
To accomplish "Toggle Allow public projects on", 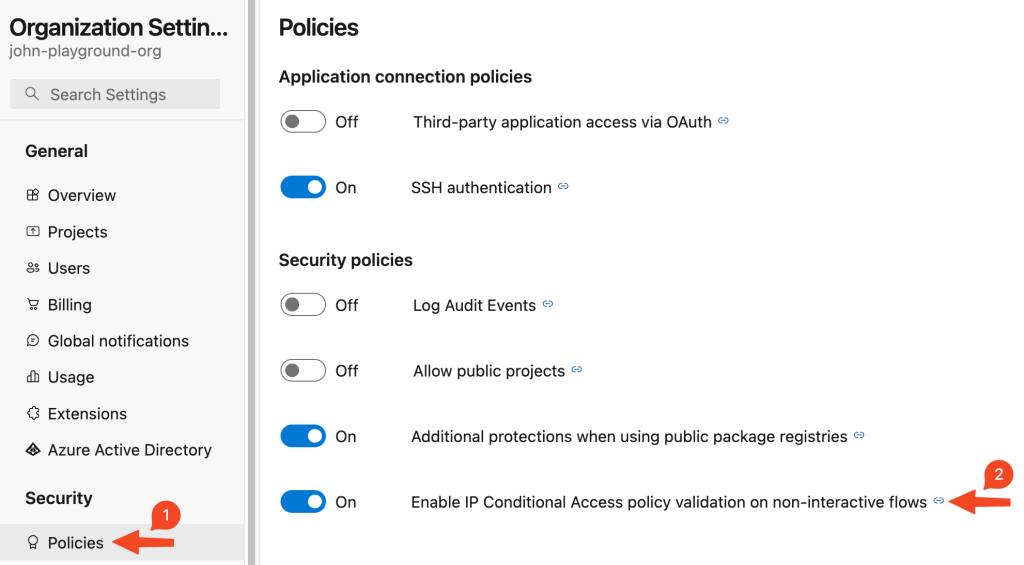I will [303, 371].
